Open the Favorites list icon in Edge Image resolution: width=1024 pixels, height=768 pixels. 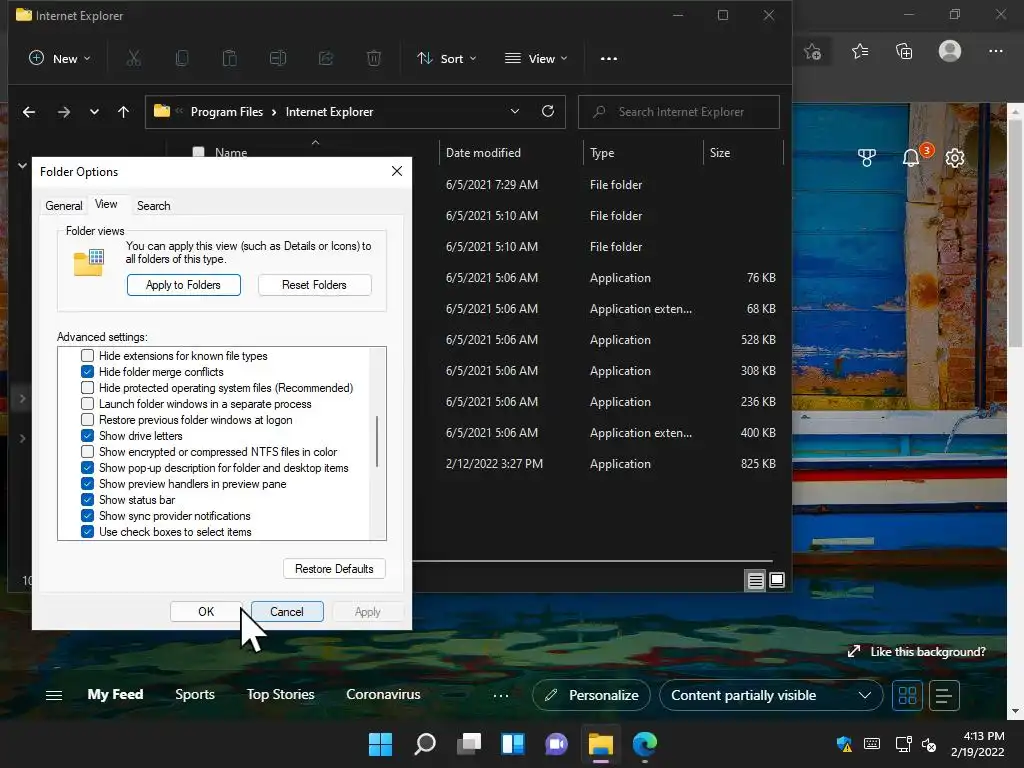click(x=860, y=51)
